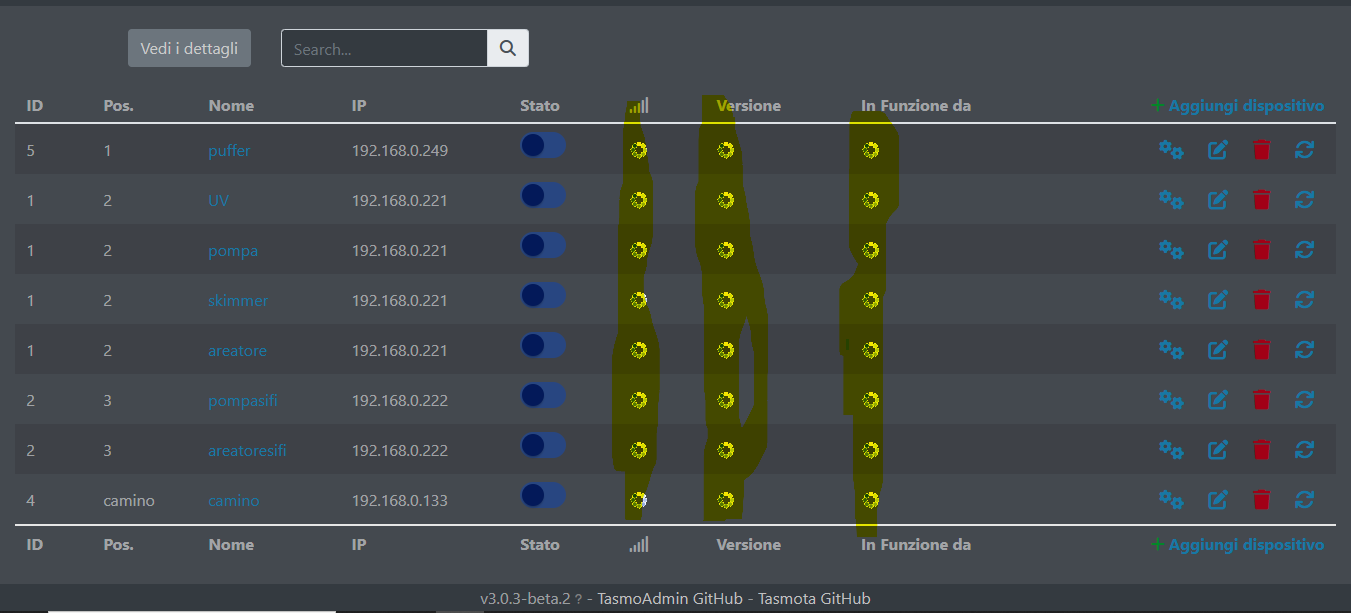Click the top ID column header

[34, 105]
